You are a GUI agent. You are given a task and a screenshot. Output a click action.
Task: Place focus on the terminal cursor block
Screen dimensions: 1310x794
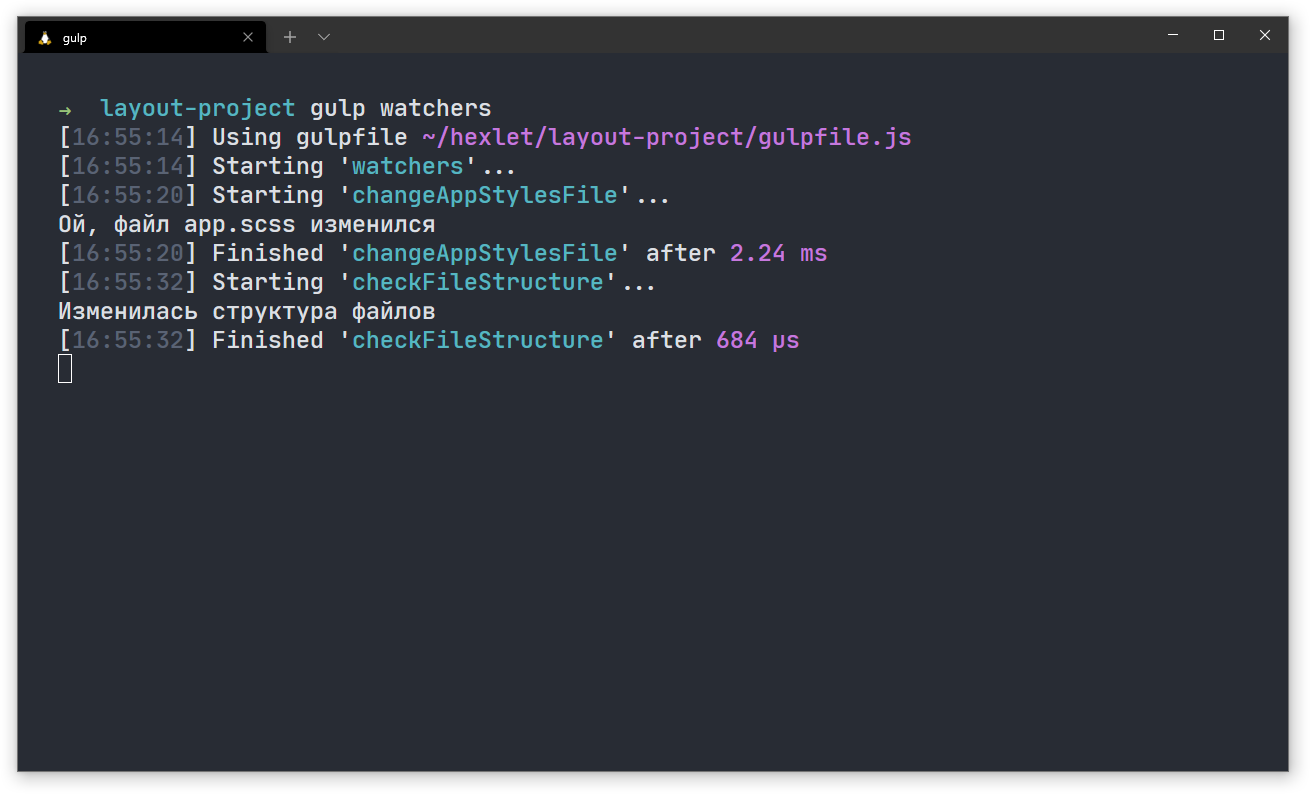tap(65, 369)
